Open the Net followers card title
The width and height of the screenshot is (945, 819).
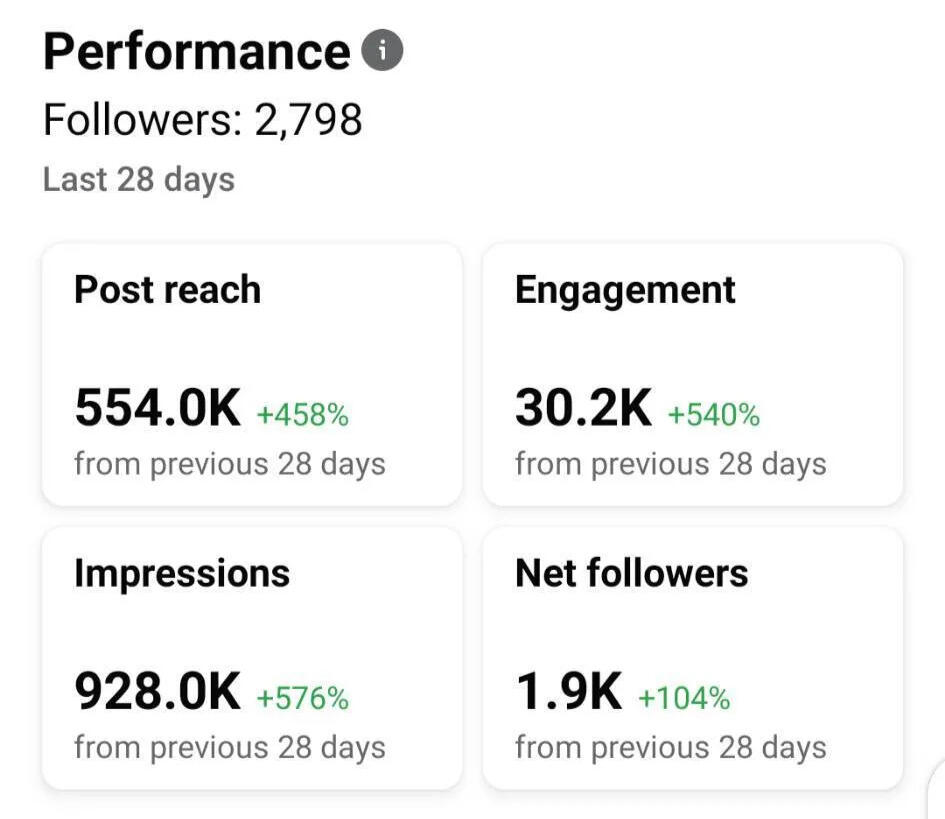[x=631, y=573]
